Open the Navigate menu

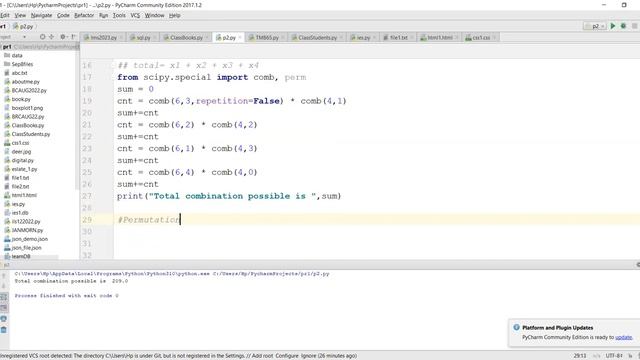click(41, 15)
